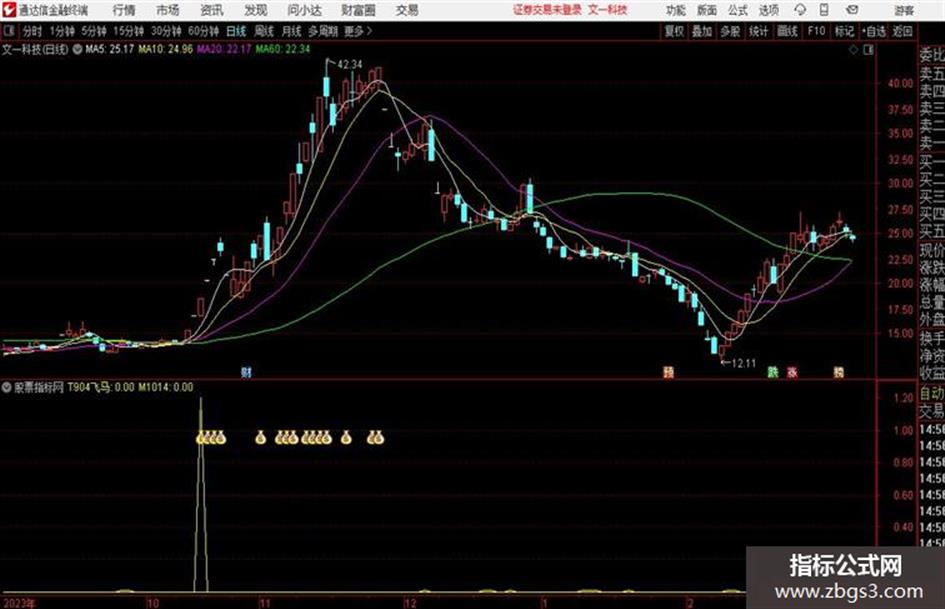This screenshot has width=945, height=609.
Task: Expand 更多 period options
Action: click(358, 31)
